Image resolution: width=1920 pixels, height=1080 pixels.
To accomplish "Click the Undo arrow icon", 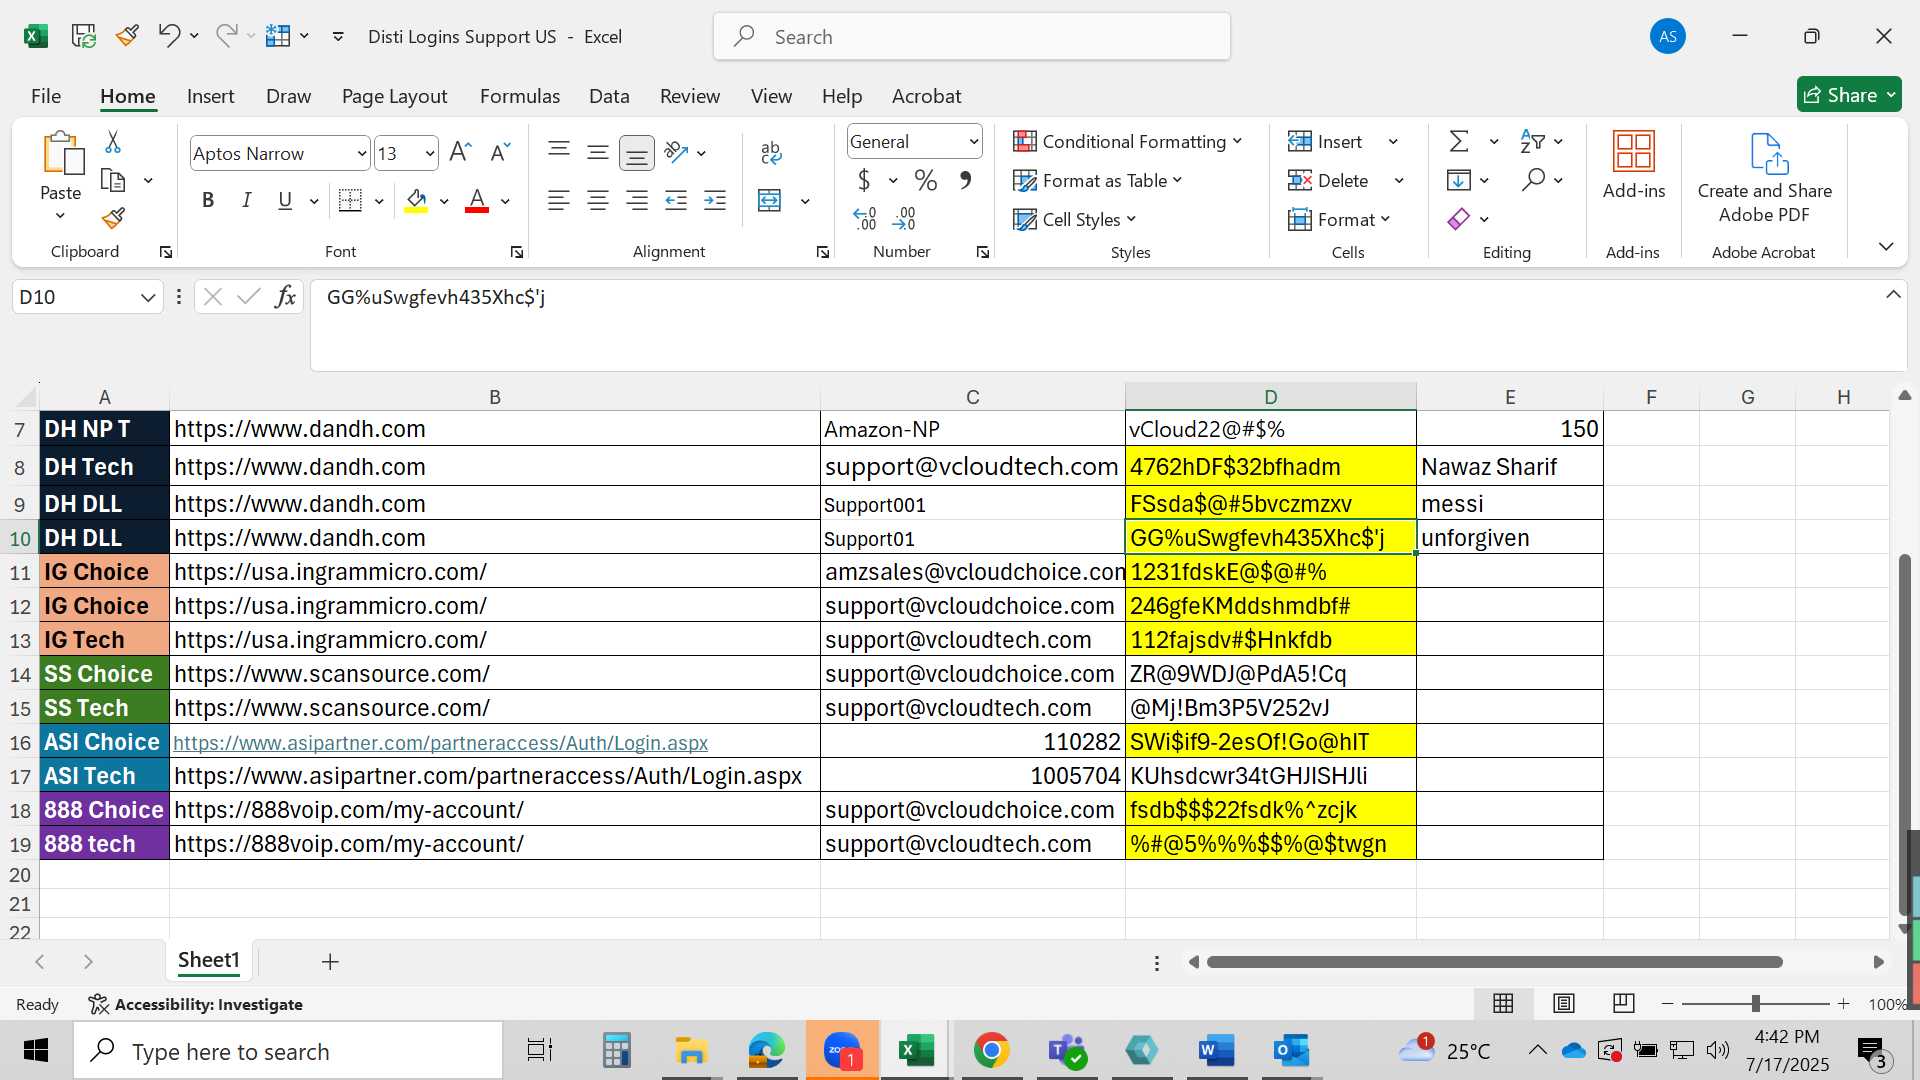I will point(168,36).
